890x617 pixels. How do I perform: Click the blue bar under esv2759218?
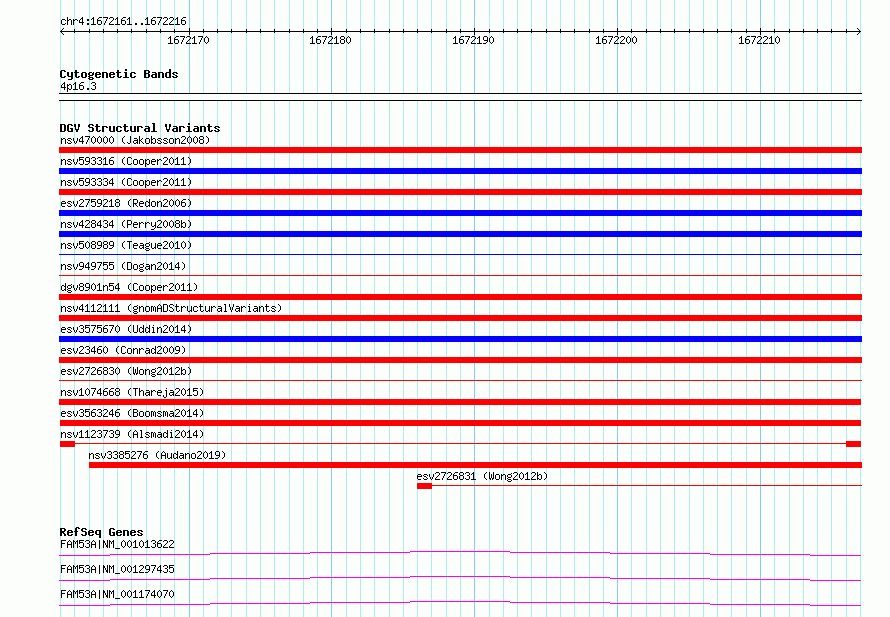point(460,213)
